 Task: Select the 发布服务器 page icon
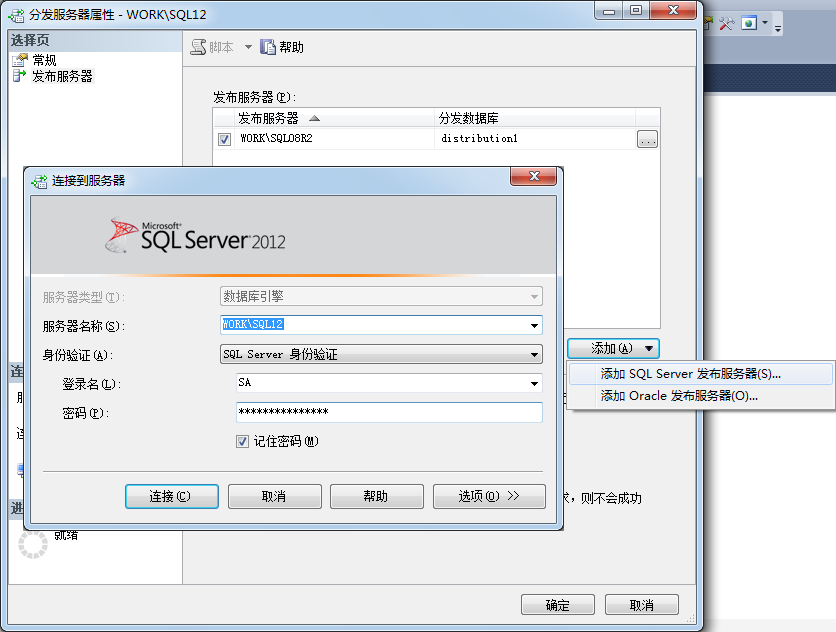19,76
